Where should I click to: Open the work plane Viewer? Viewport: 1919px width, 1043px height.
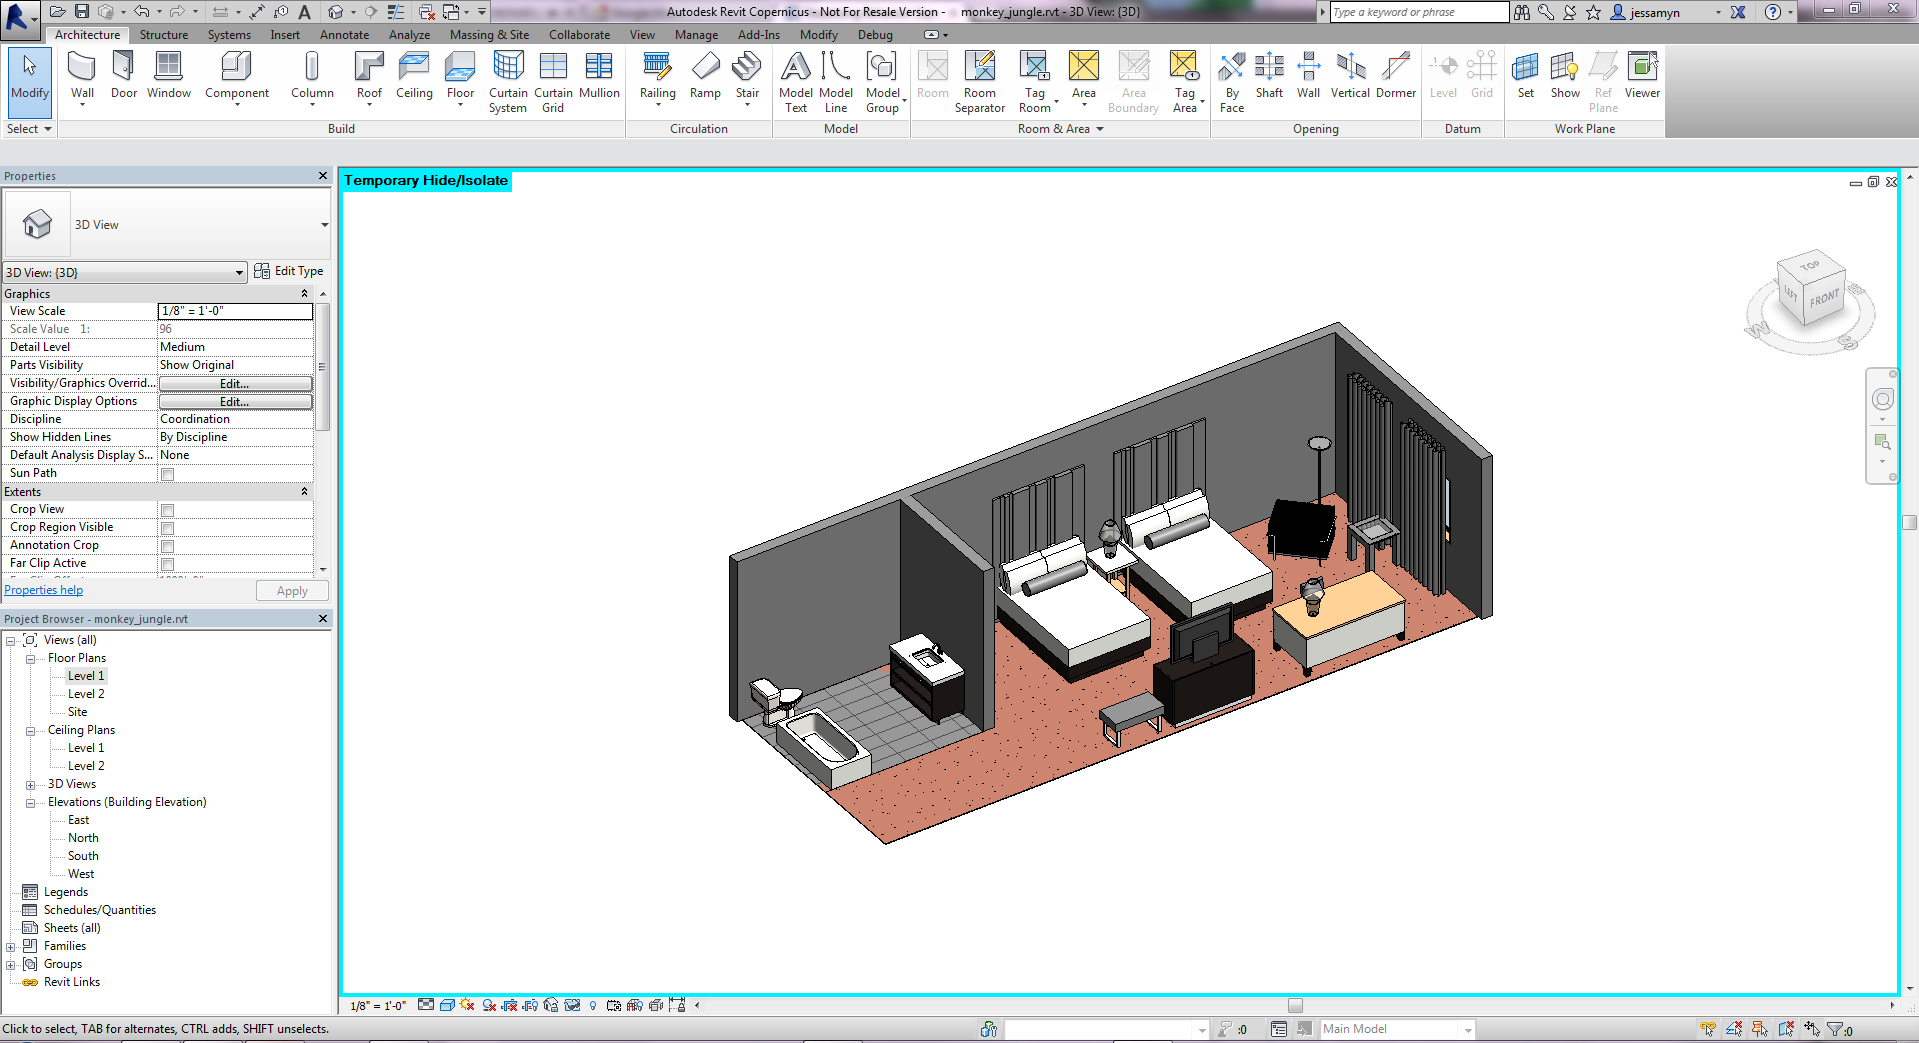click(x=1642, y=77)
